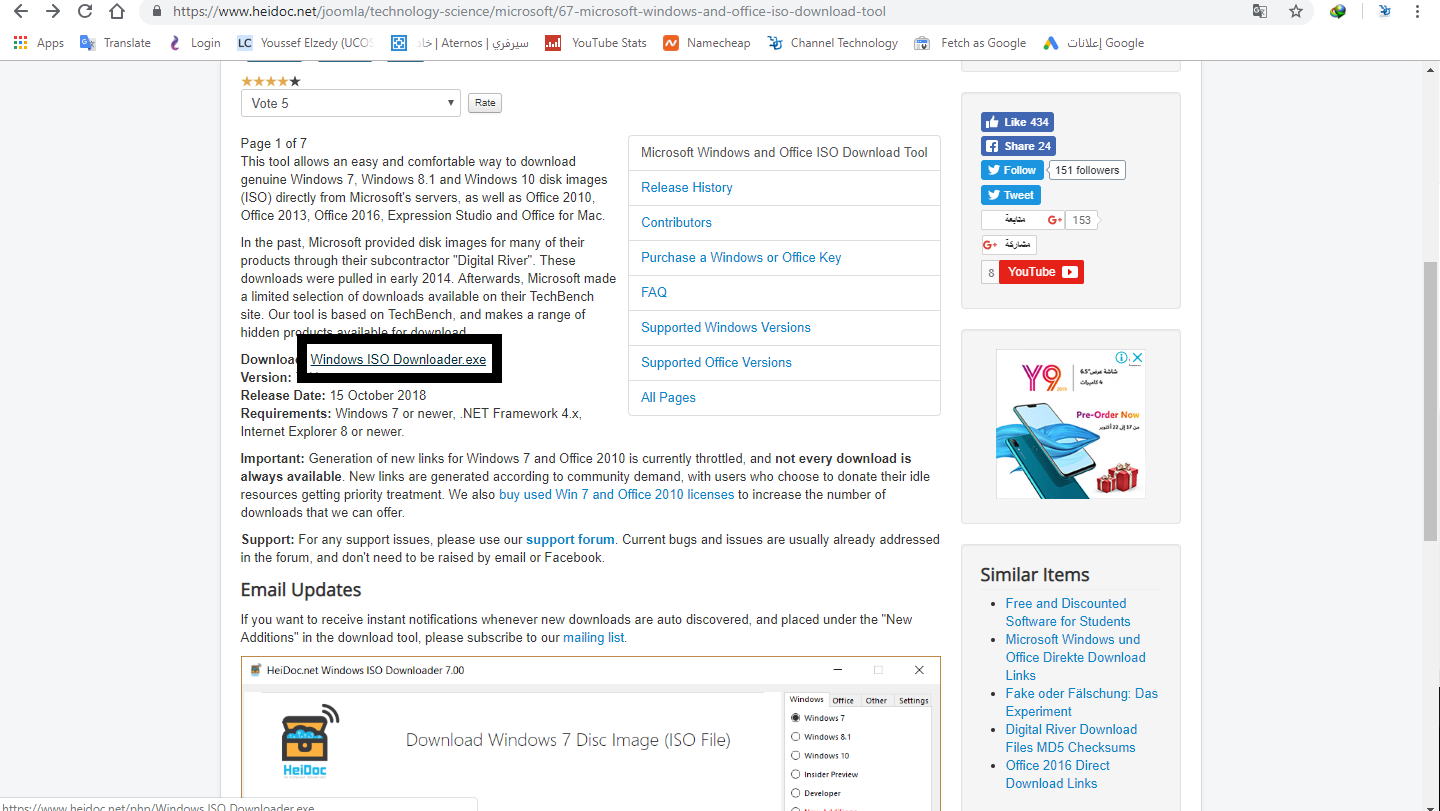Screen dimensions: 1440x811
Task: Bookmark this page with the star icon
Action: 1296,12
